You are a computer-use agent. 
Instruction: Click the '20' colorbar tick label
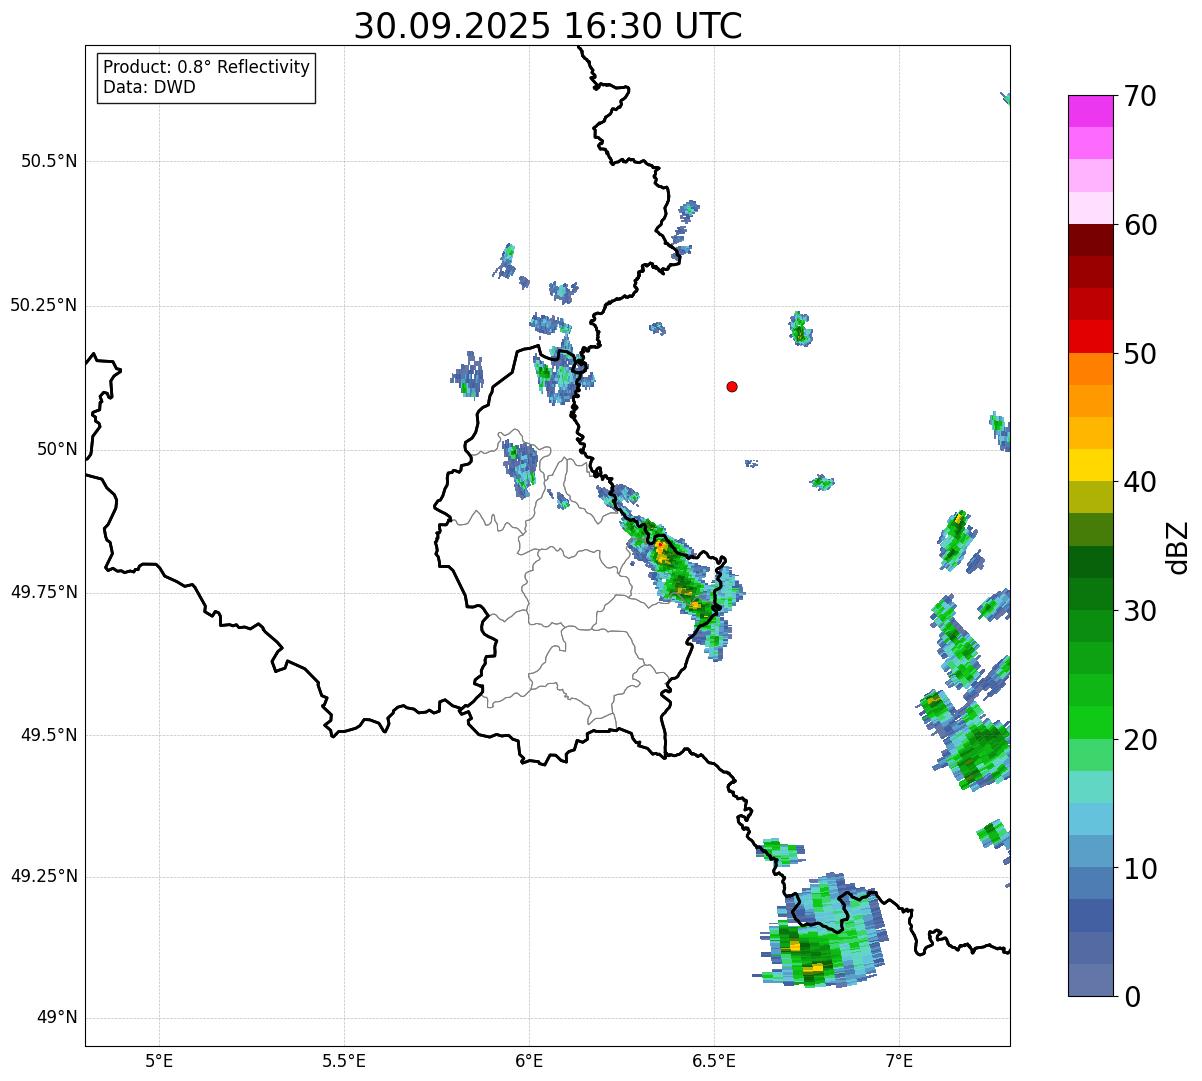pyautogui.click(x=1139, y=740)
